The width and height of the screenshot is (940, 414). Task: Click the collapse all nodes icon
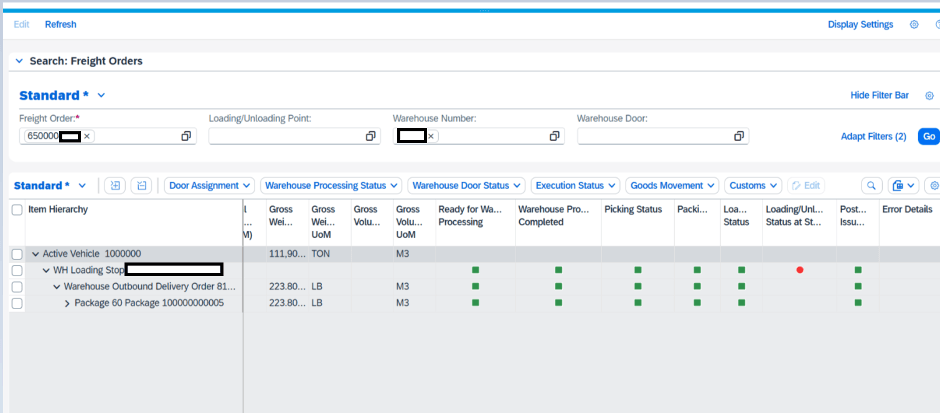[141, 186]
